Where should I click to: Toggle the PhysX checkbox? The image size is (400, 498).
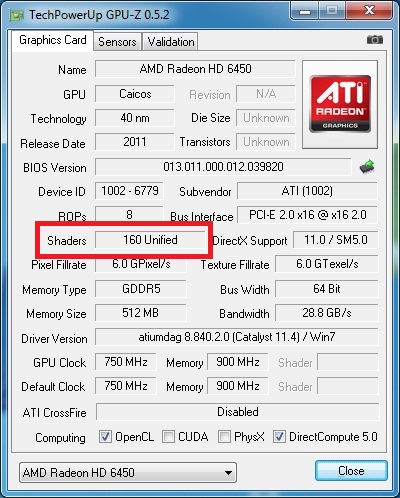click(224, 436)
